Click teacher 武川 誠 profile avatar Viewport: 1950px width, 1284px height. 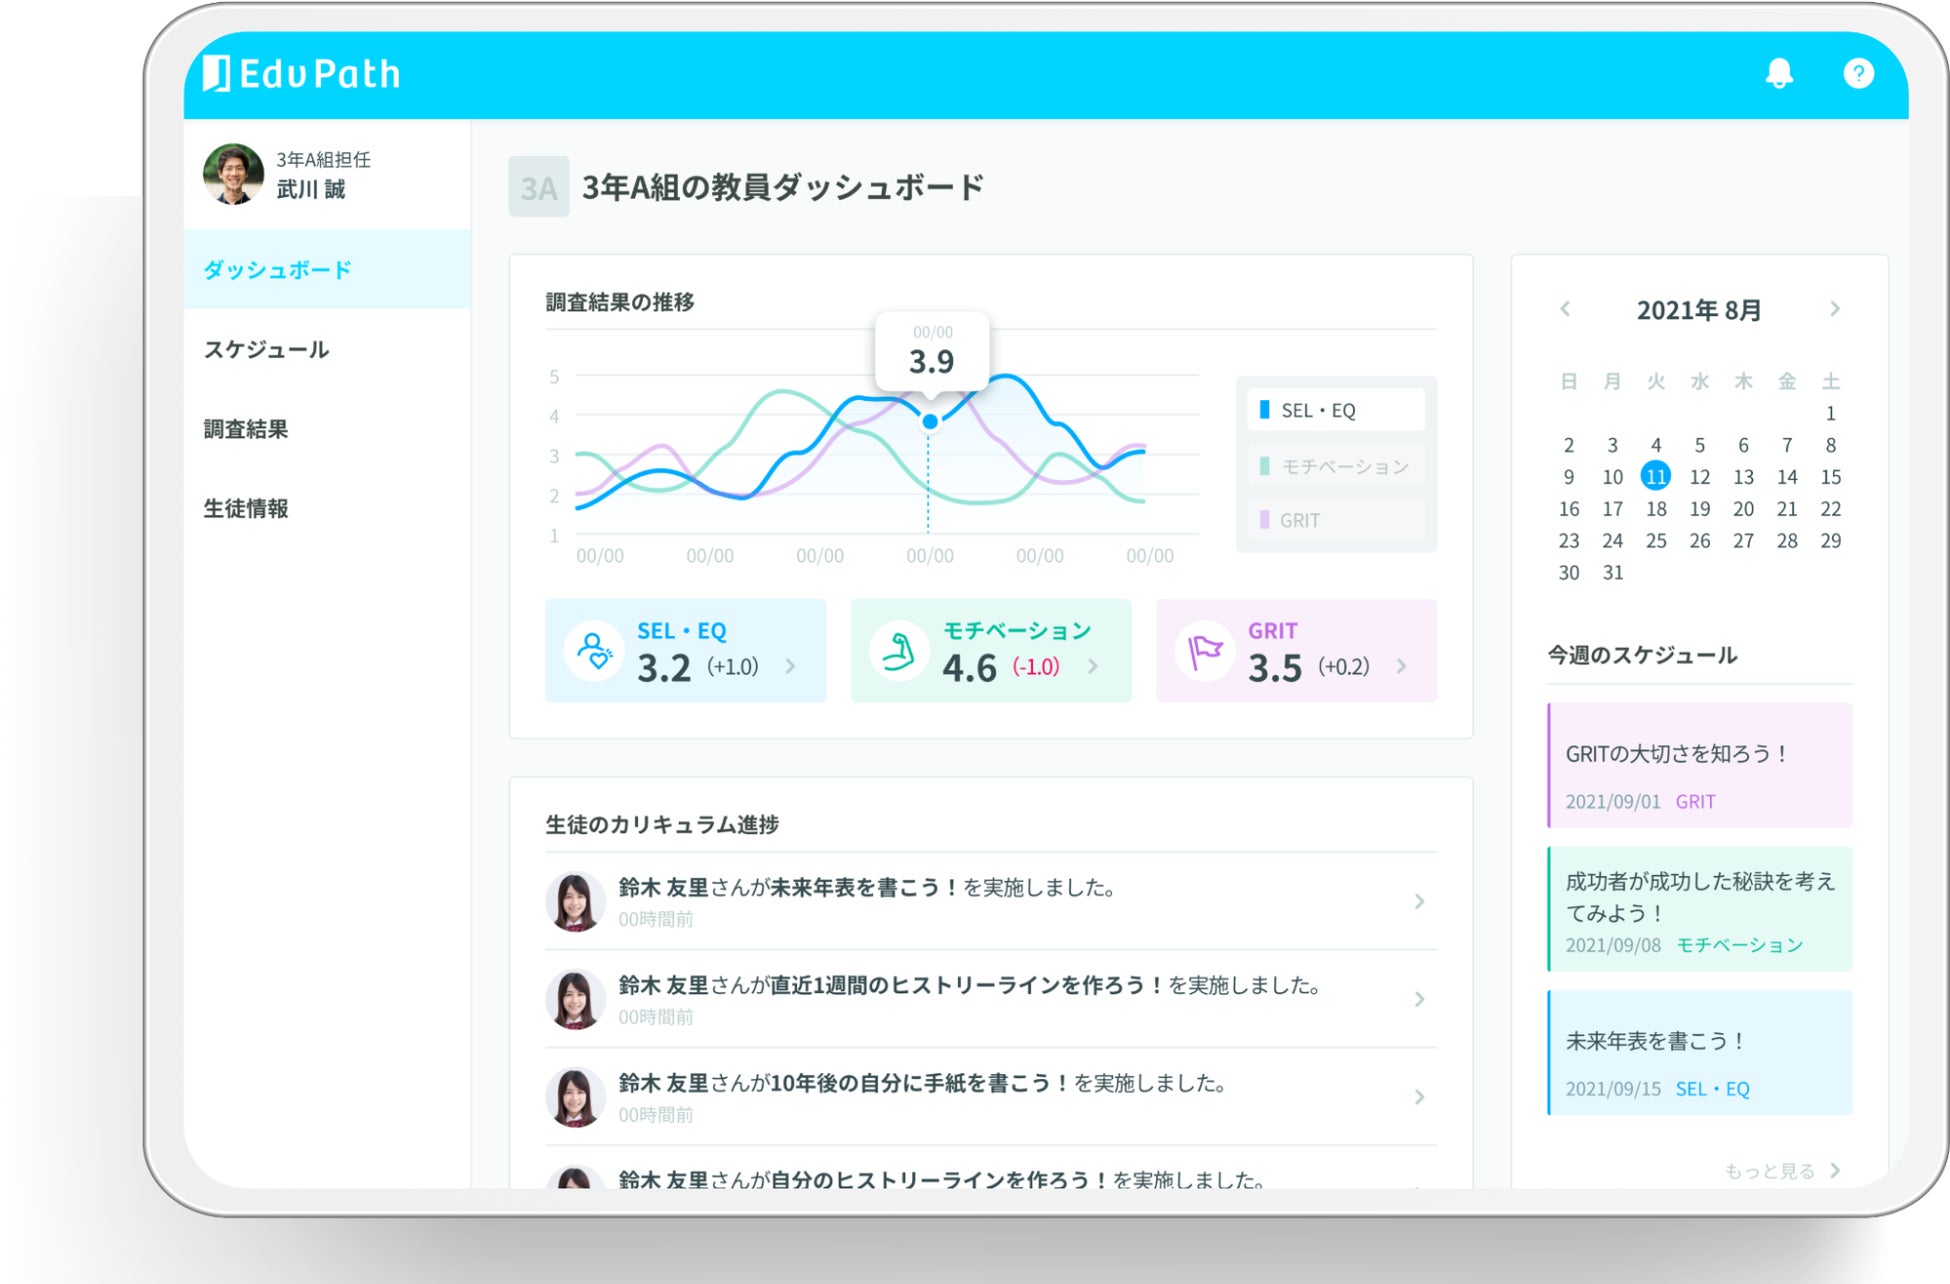[233, 173]
